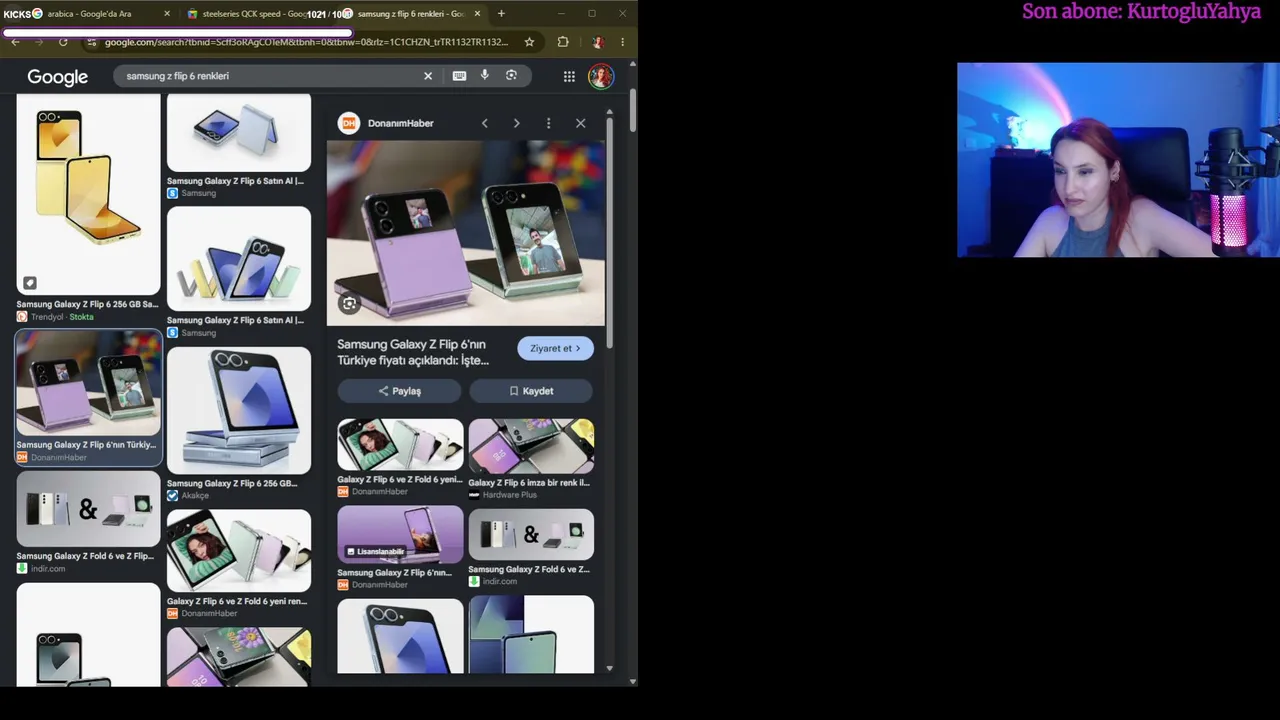Open the blue Z Flip 6 Akakçe thumbnail
This screenshot has height=720, width=1280.
(x=239, y=410)
